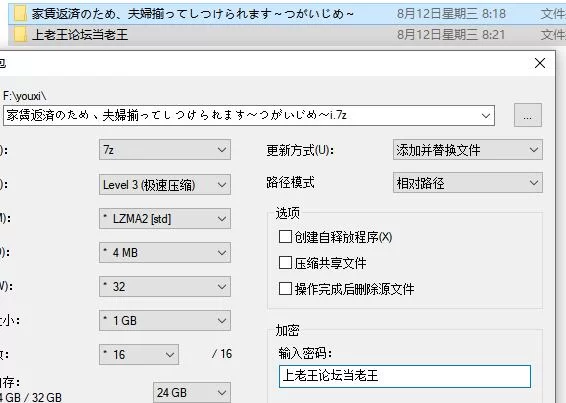Enable 操作完成后删除源文件 checkbox
This screenshot has width=566, height=403.
[x=285, y=289]
